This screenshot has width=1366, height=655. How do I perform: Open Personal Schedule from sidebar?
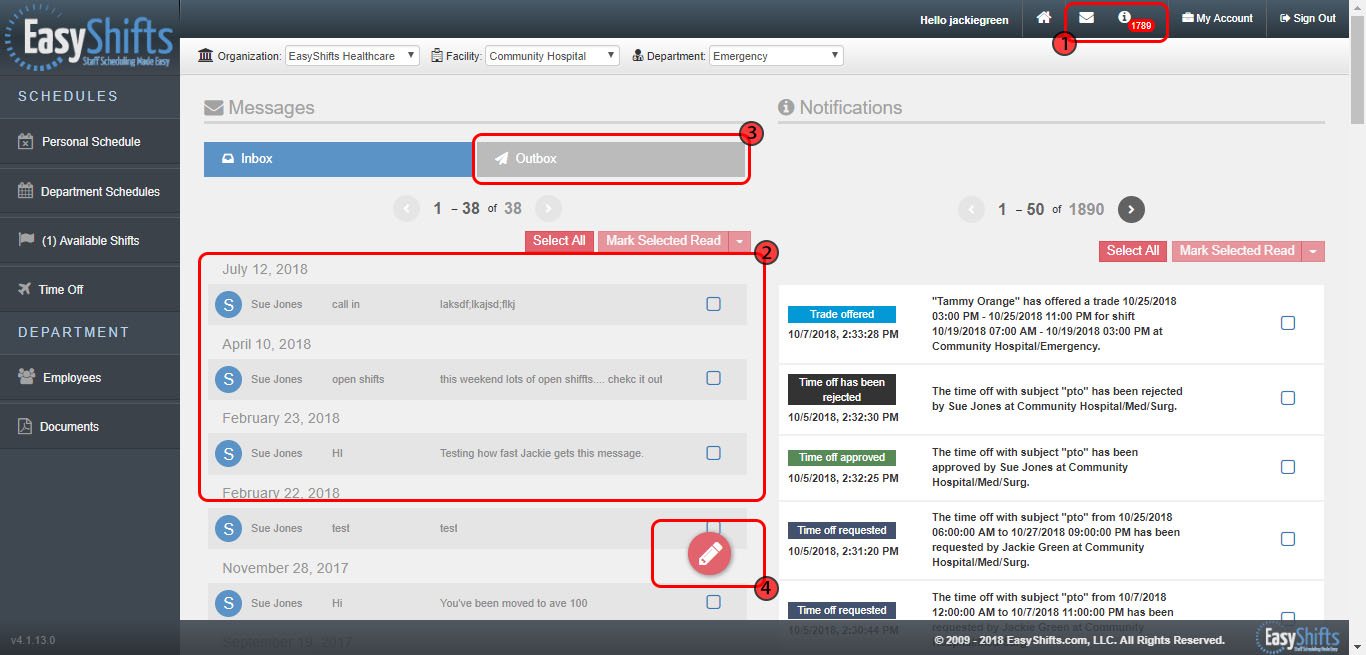90,142
